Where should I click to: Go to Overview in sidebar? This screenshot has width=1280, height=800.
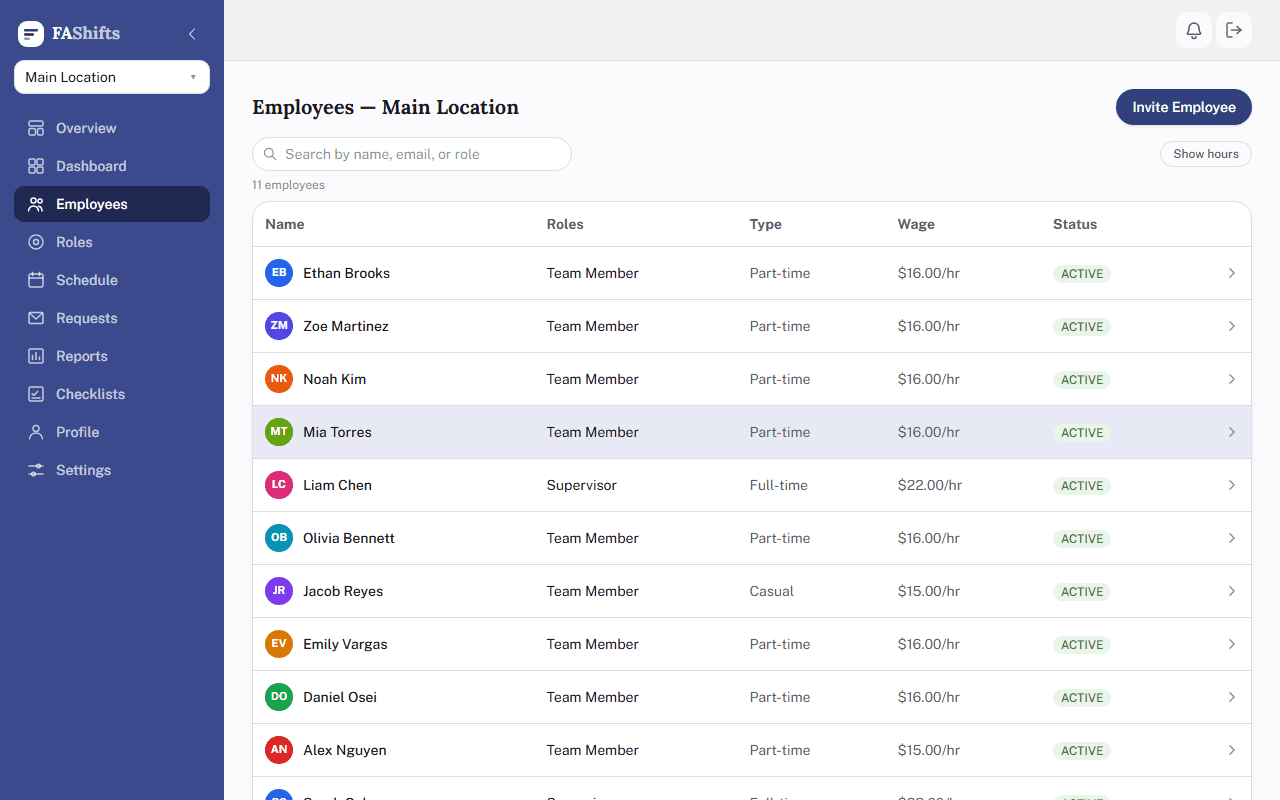point(112,128)
